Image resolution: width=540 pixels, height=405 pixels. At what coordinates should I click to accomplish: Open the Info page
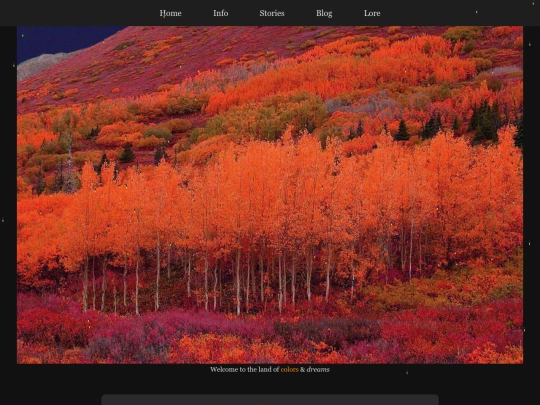pos(220,13)
